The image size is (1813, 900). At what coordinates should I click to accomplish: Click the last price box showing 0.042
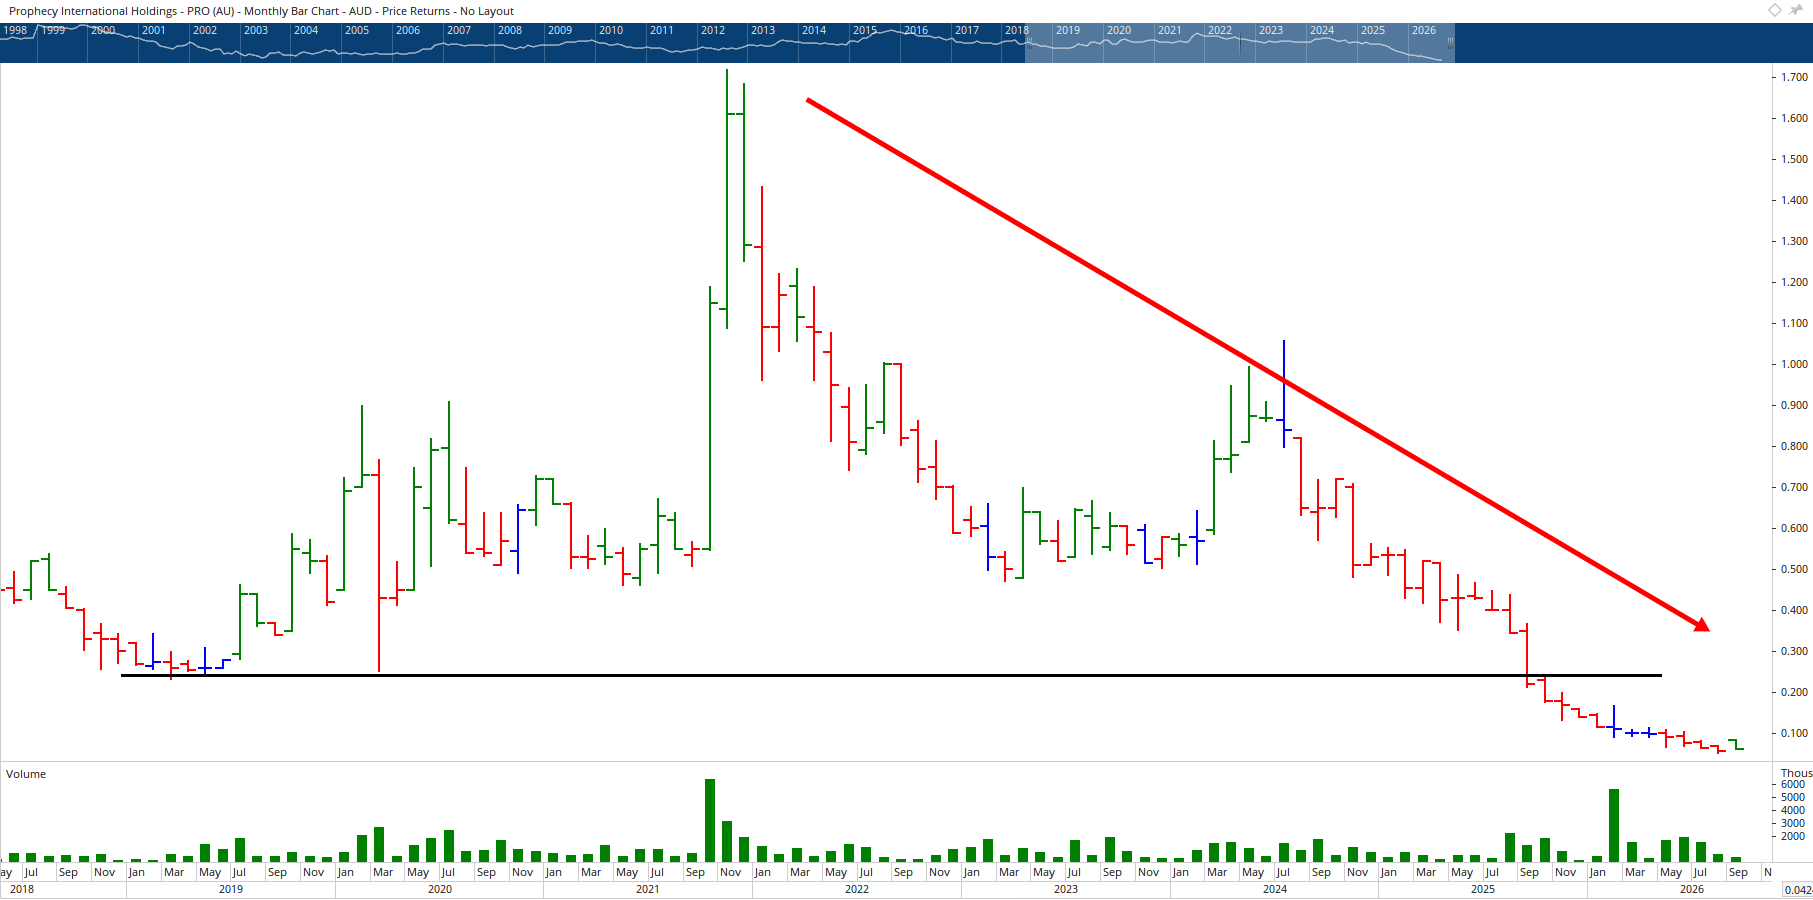click(x=1798, y=889)
